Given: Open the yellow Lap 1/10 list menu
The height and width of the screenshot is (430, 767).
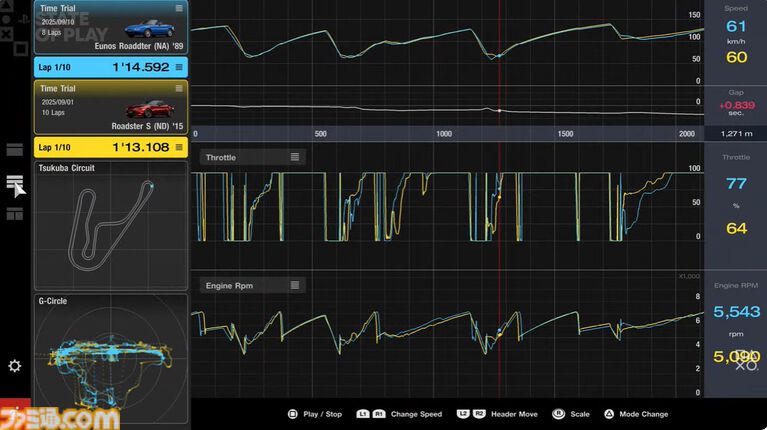Looking at the screenshot, I should (179, 147).
